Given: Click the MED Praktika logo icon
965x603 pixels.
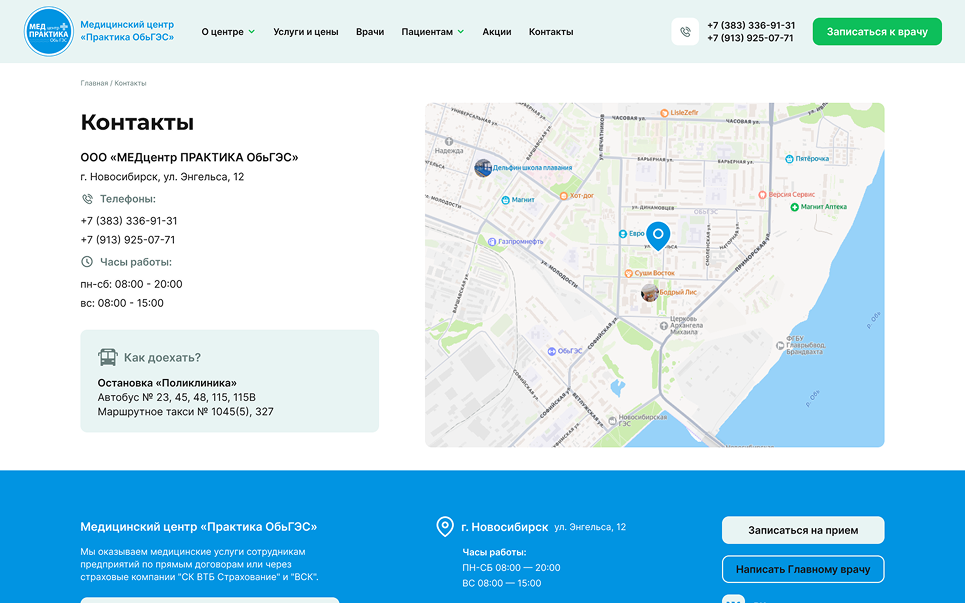Looking at the screenshot, I should (49, 31).
